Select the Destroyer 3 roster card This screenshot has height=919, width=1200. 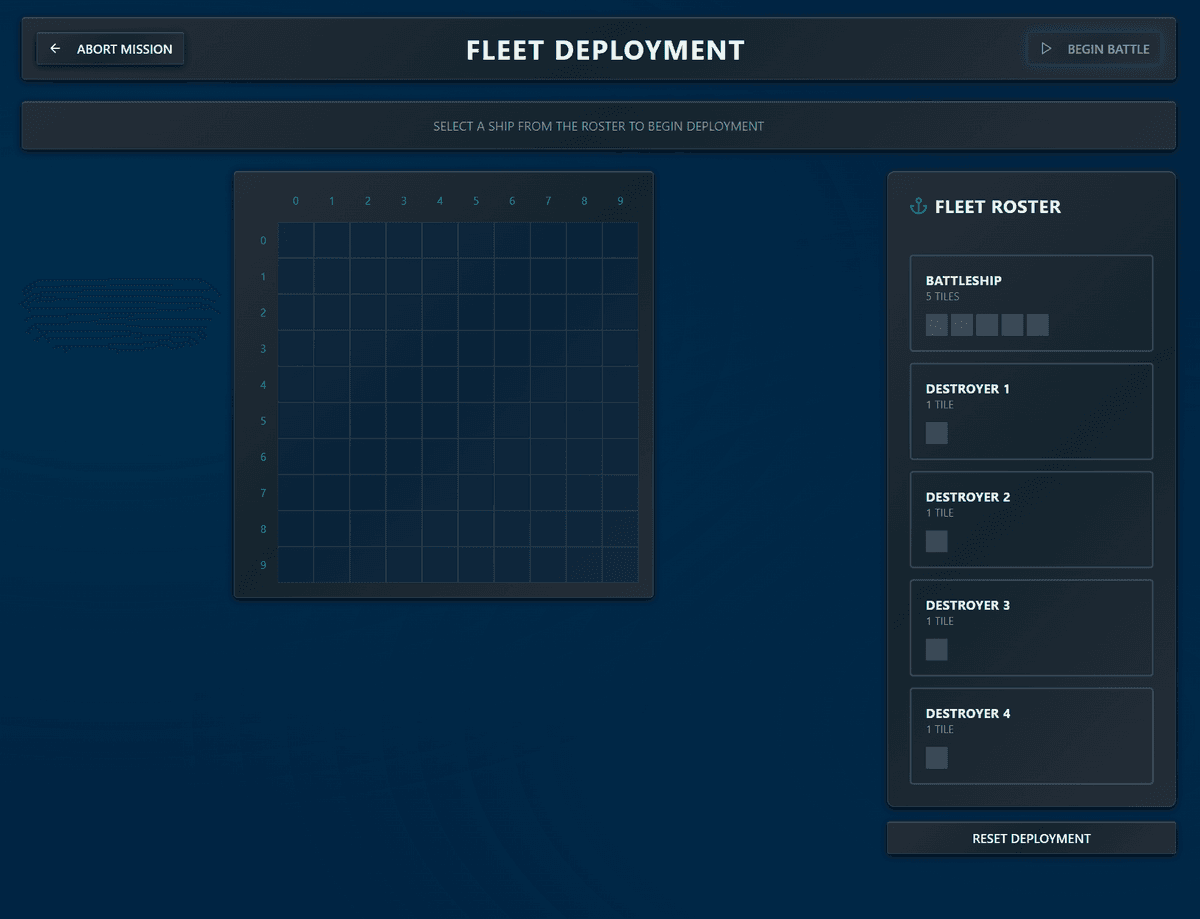click(x=1031, y=627)
